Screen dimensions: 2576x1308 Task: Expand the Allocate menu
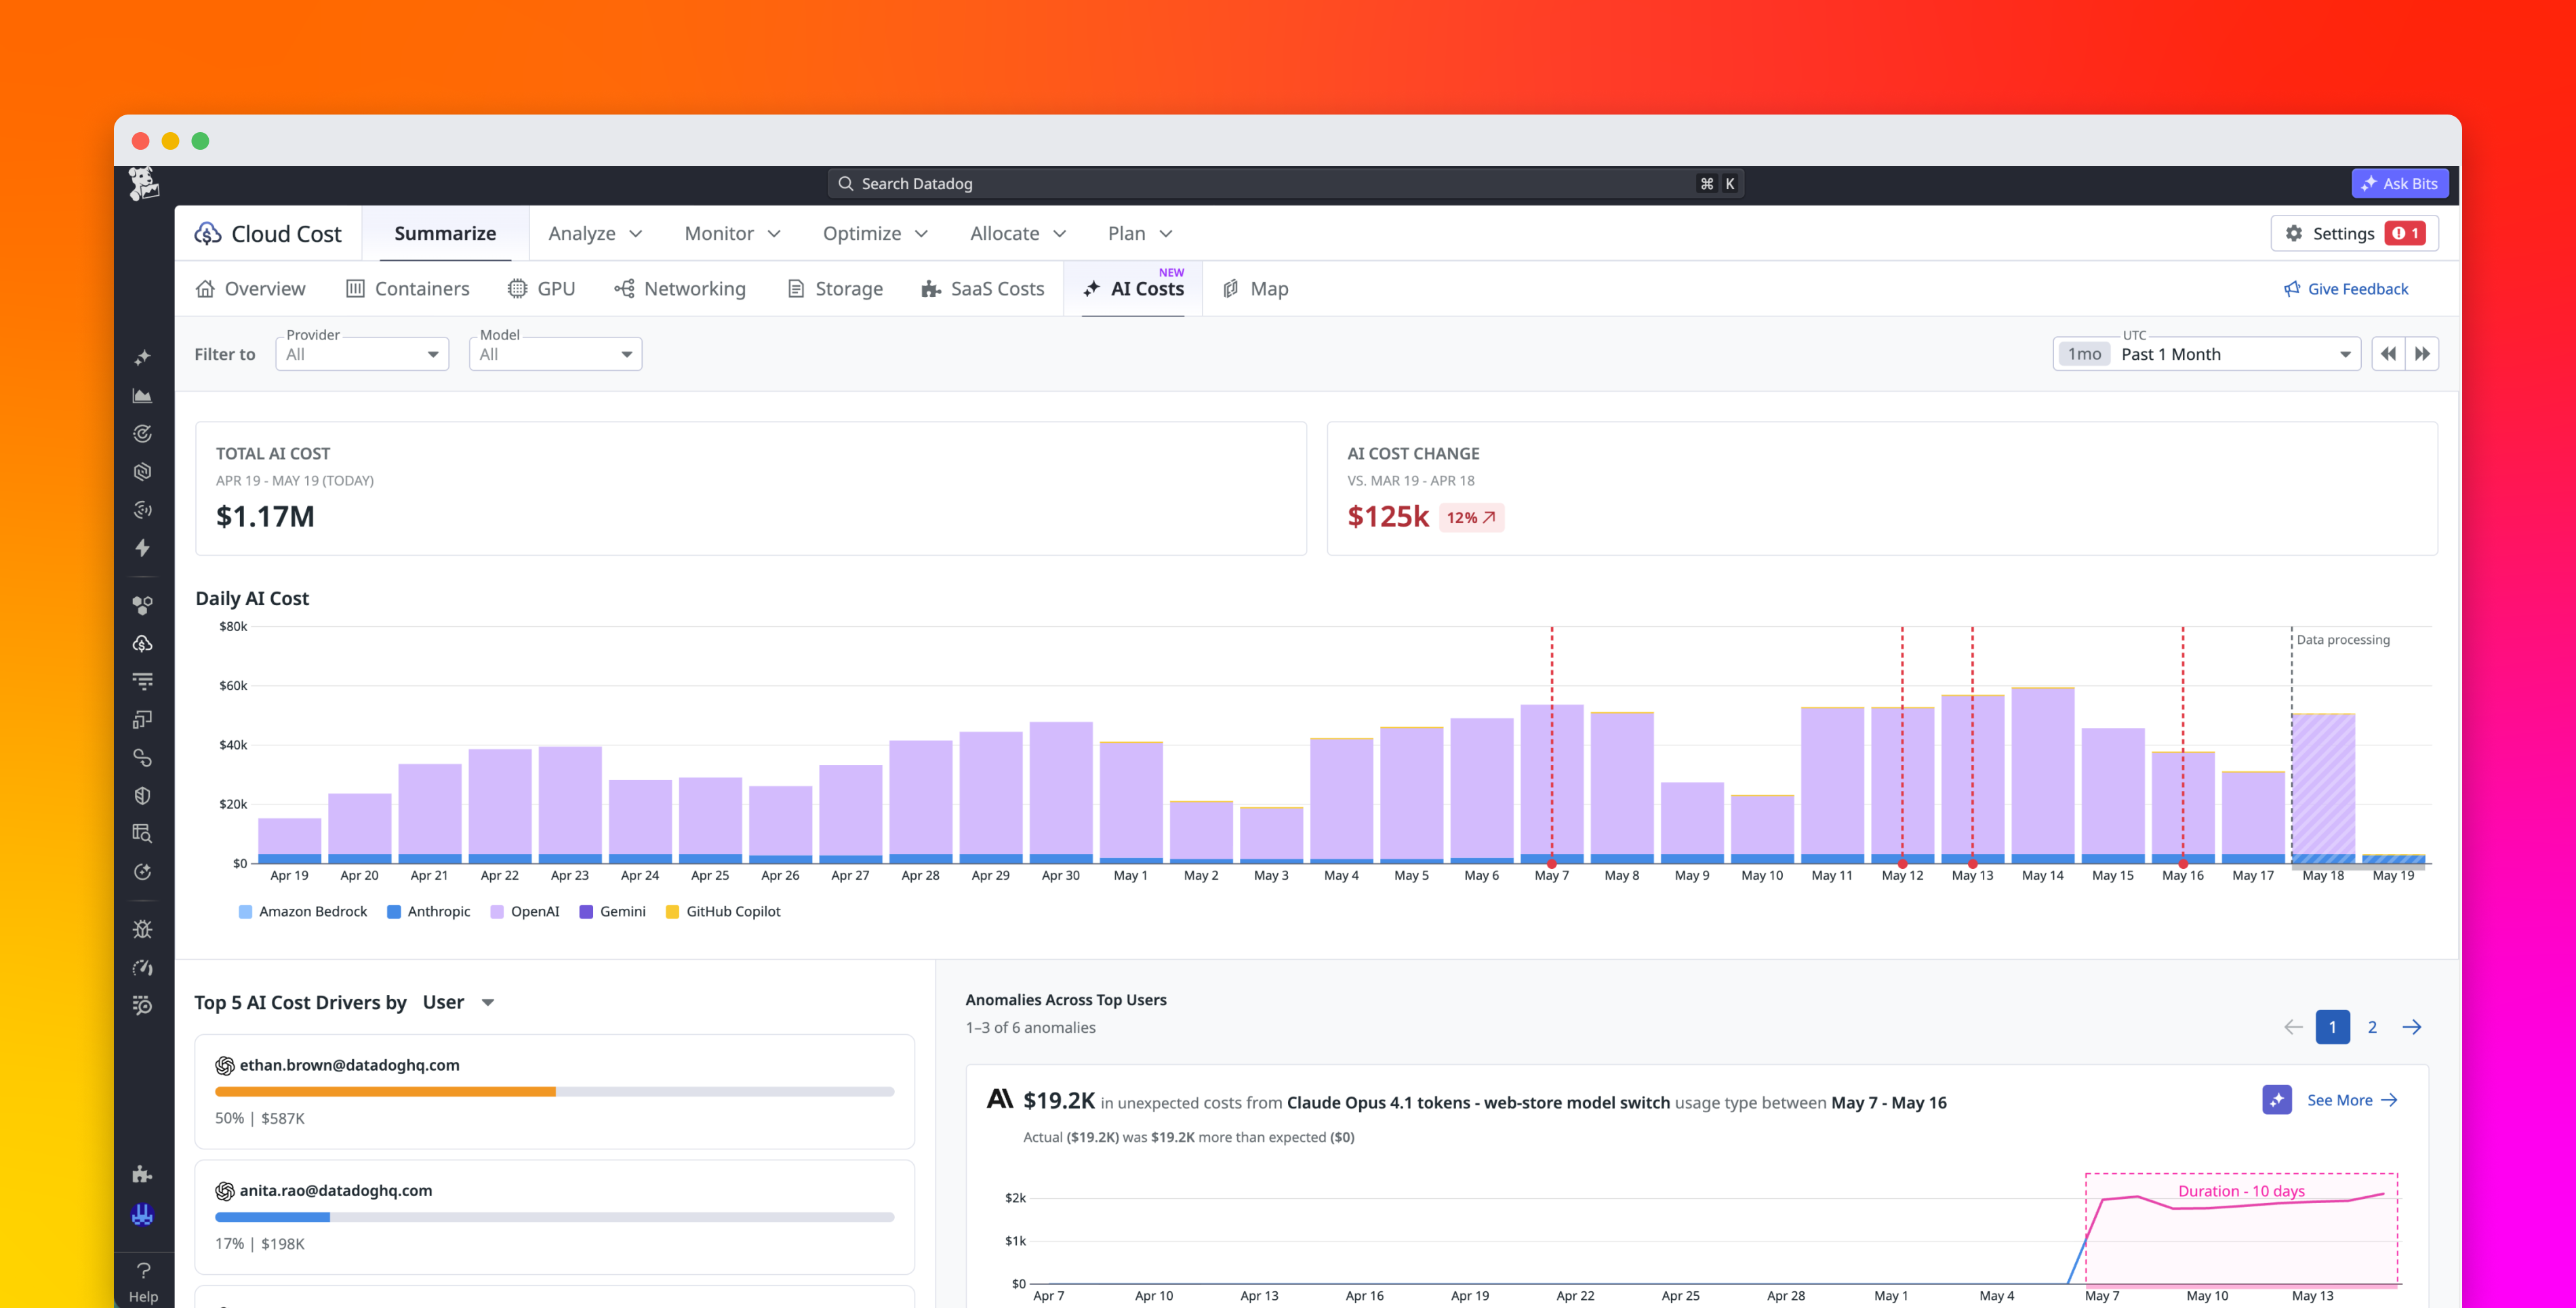point(1019,234)
